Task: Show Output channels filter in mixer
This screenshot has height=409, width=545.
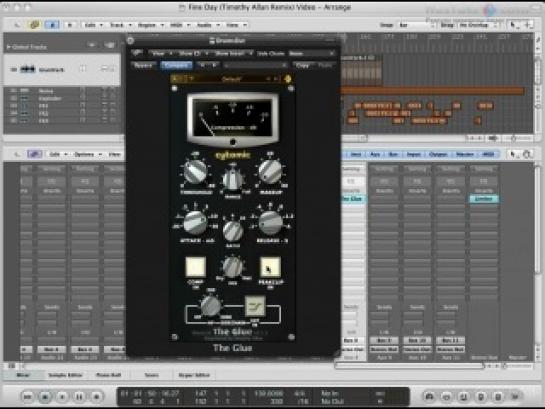Action: tap(438, 154)
